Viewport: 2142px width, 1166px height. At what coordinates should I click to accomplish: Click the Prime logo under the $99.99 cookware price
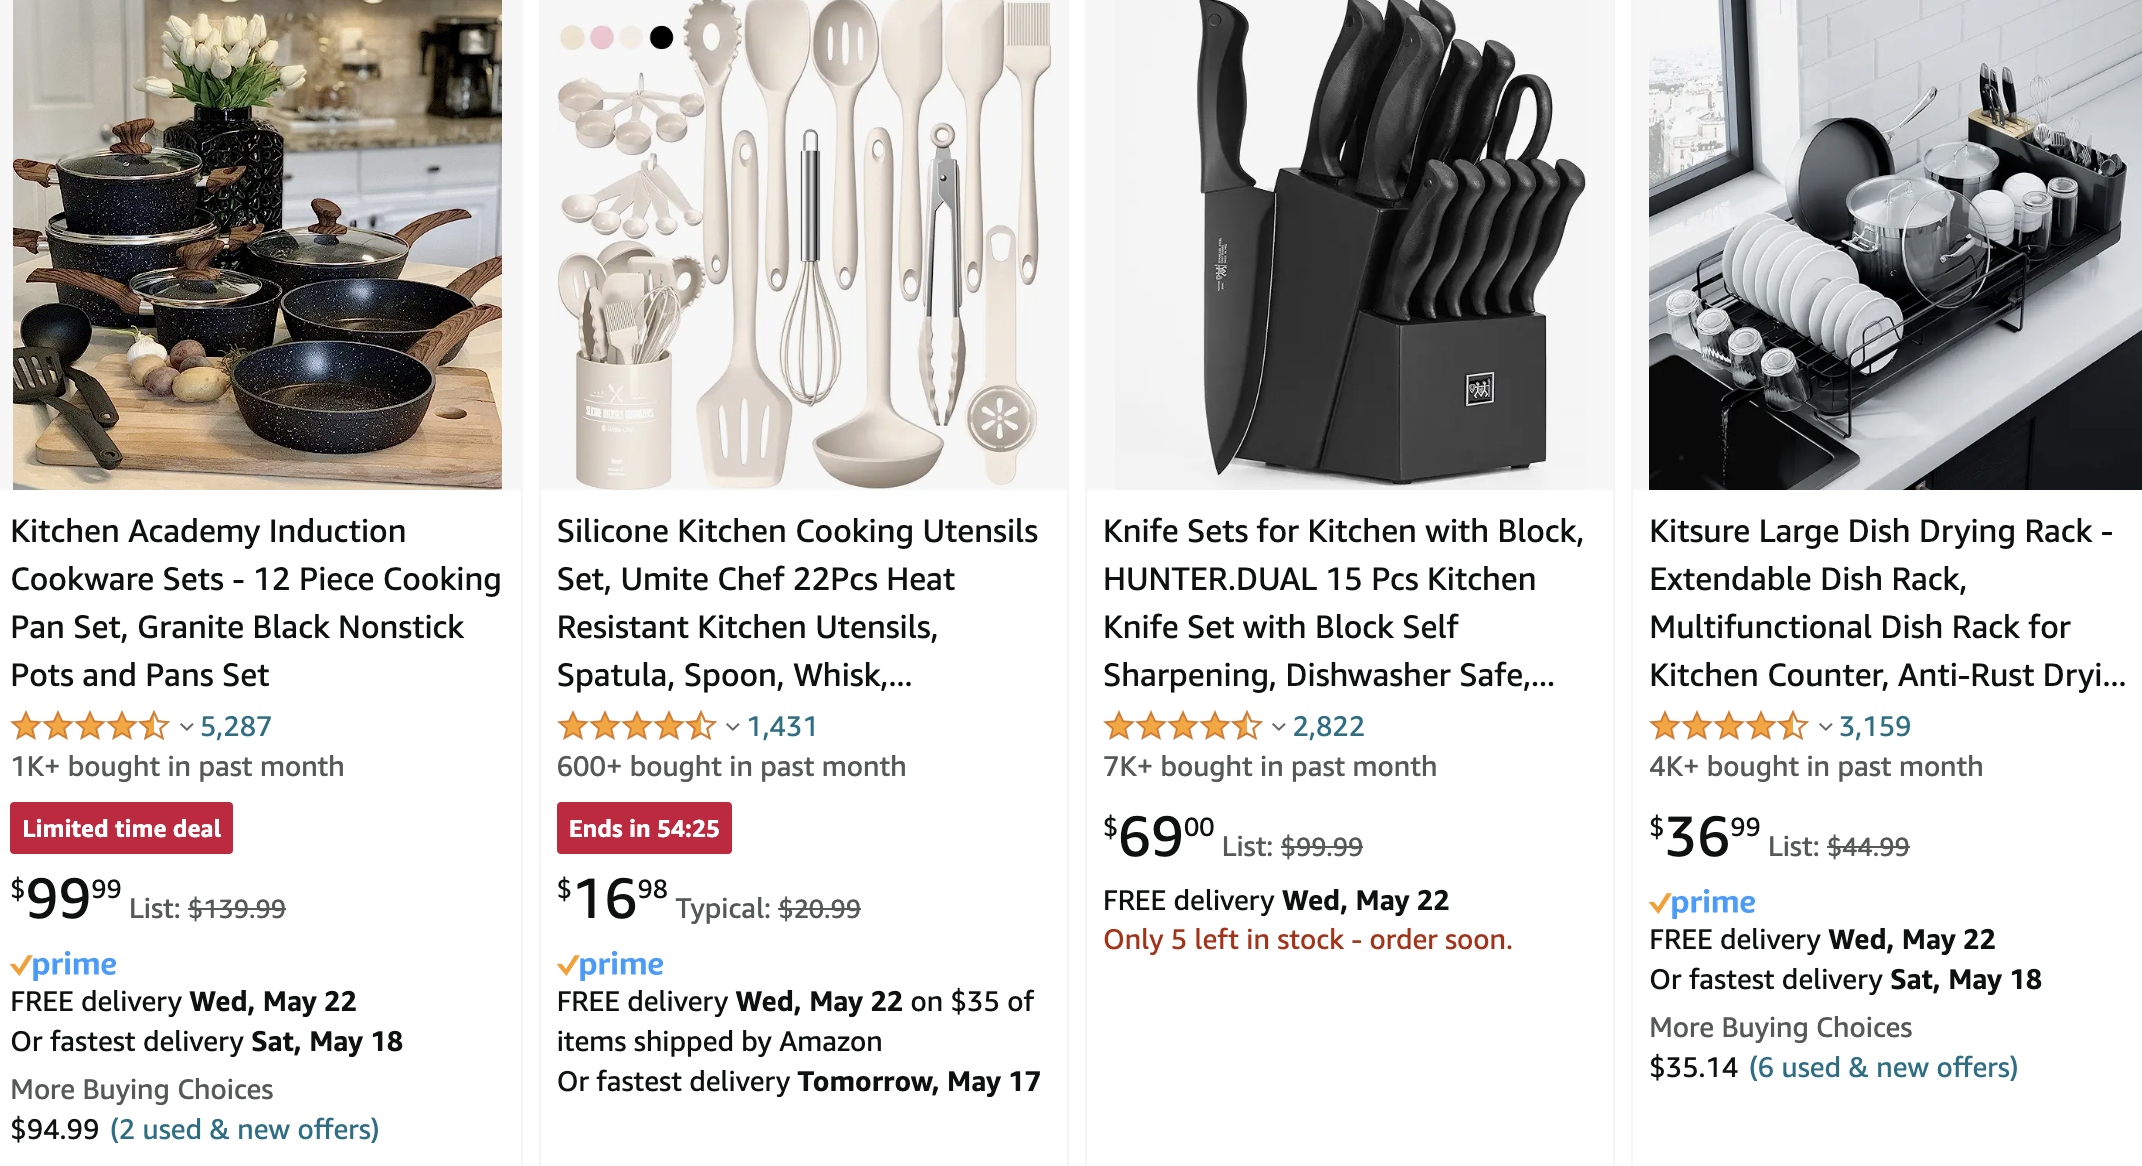(x=64, y=964)
